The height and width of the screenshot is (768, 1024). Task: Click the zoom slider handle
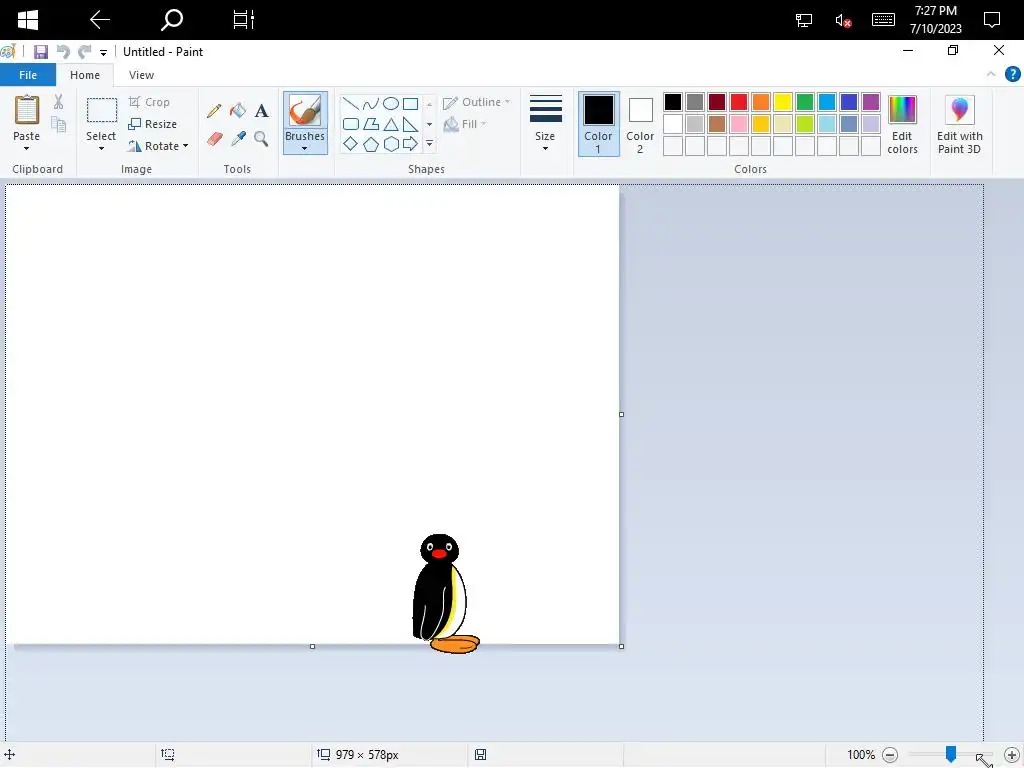click(951, 754)
